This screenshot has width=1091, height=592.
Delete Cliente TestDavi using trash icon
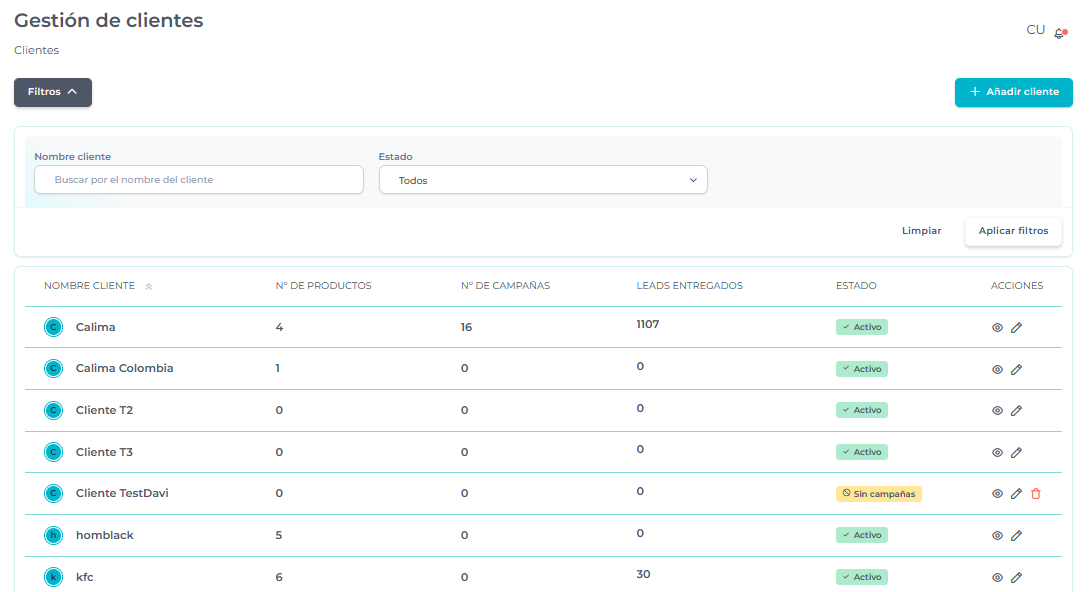(1036, 494)
